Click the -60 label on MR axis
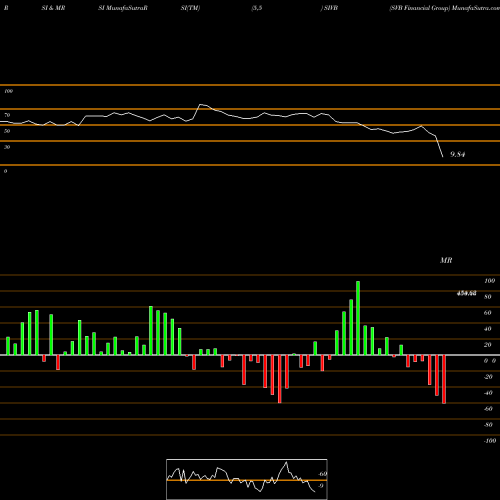Viewport: 500px width, 500px height. [x=488, y=409]
